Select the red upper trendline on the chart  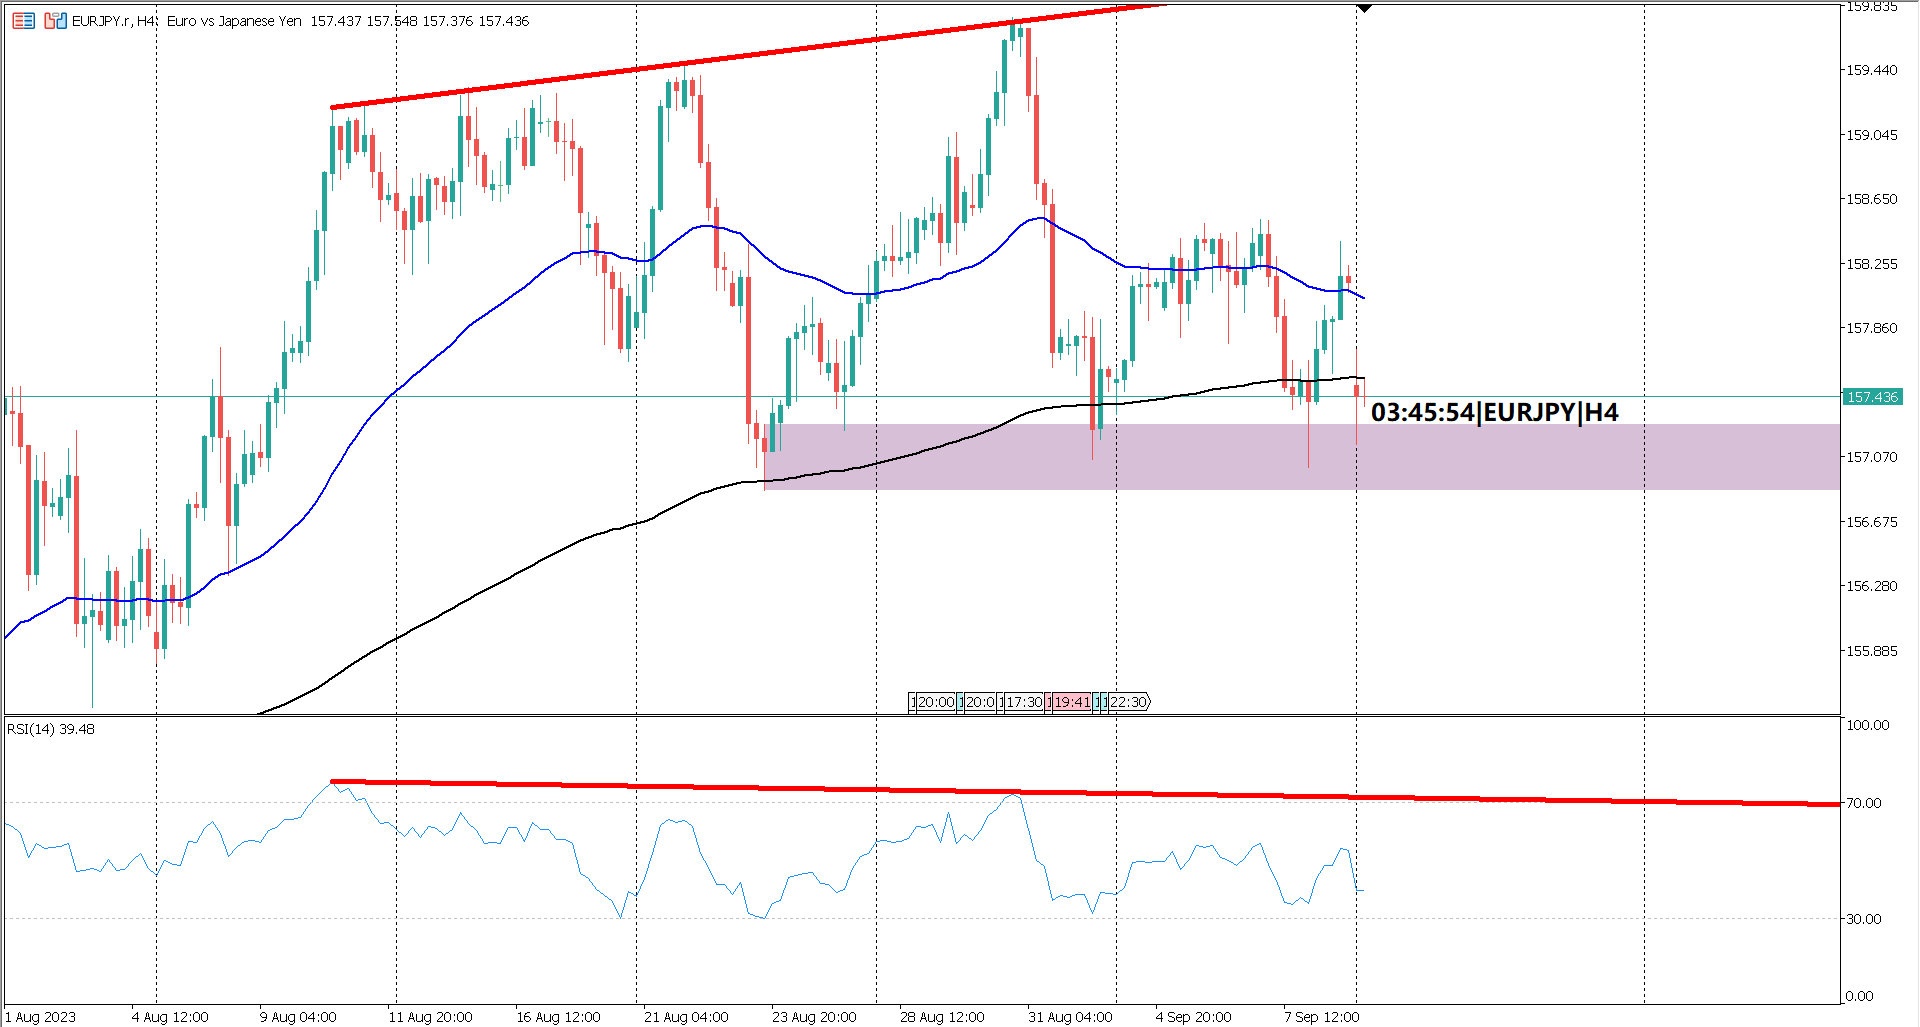700,60
